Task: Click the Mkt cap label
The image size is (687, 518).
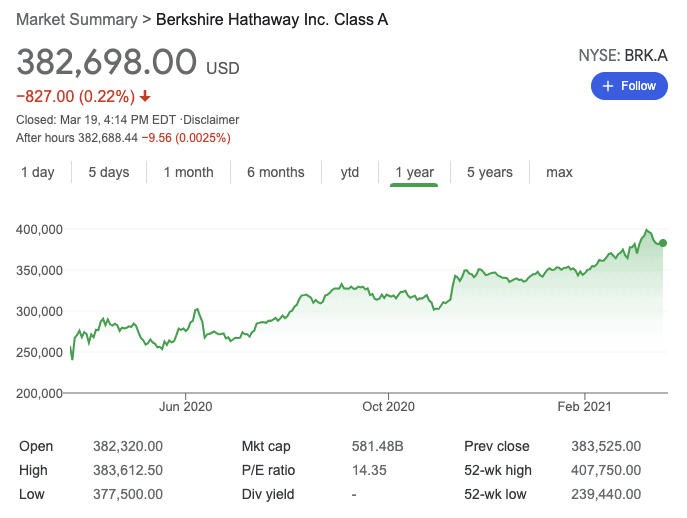Action: (266, 447)
